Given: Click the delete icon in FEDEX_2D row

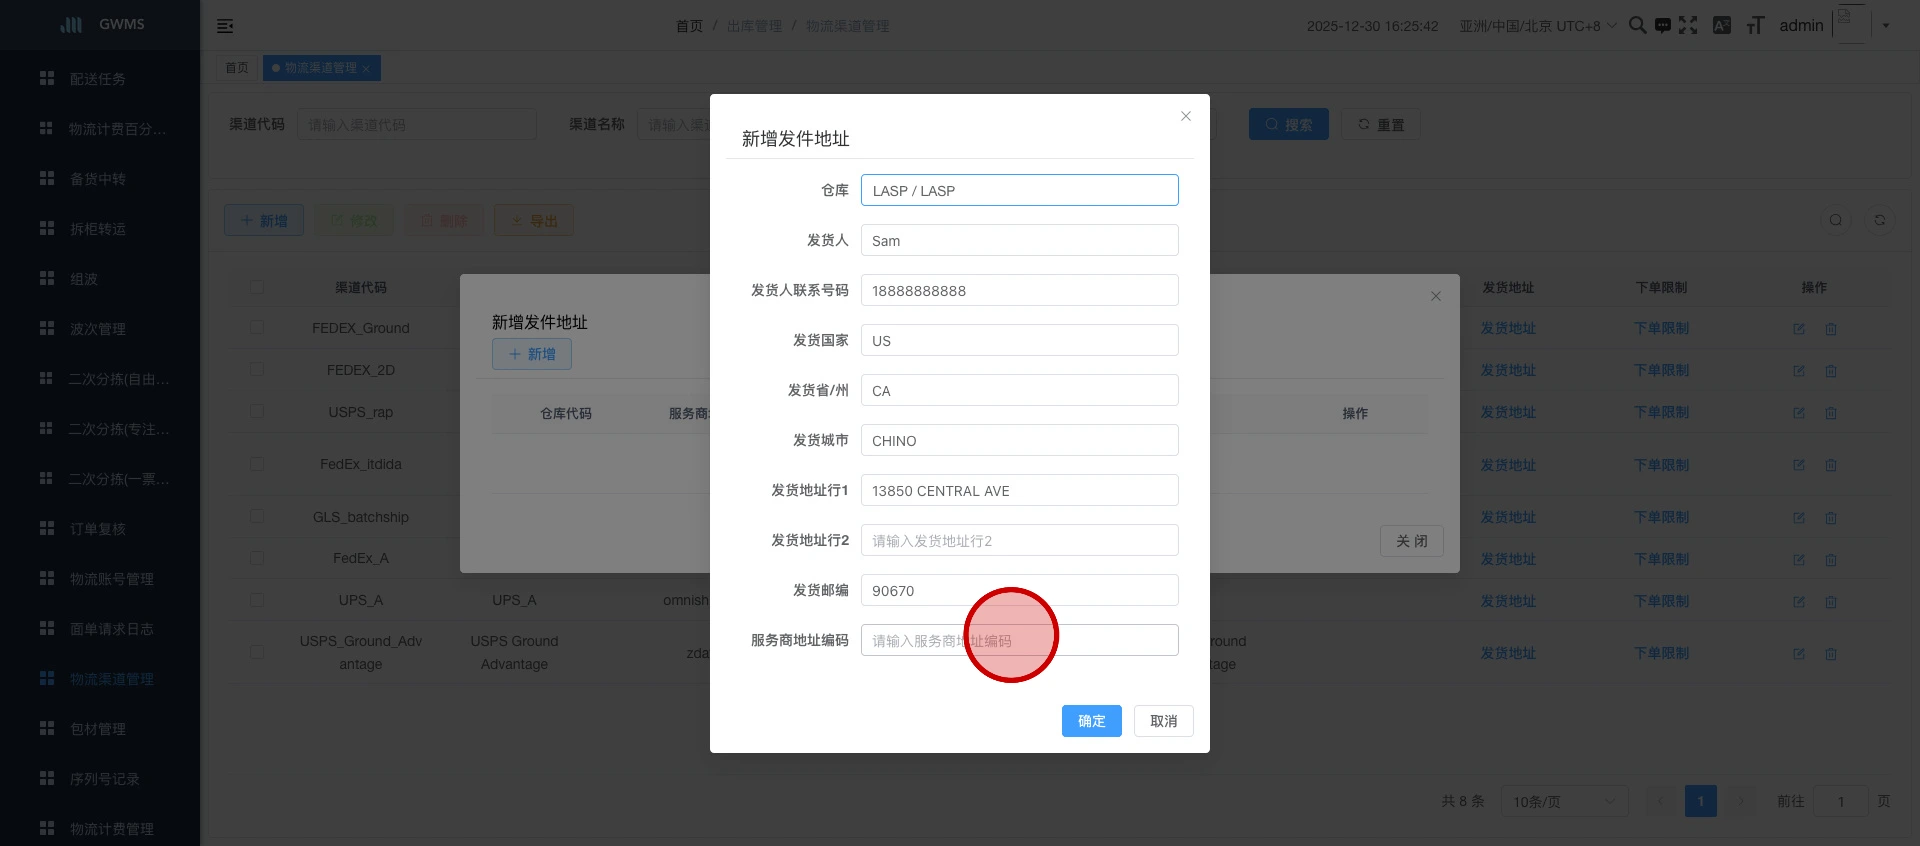Looking at the screenshot, I should click(x=1831, y=371).
